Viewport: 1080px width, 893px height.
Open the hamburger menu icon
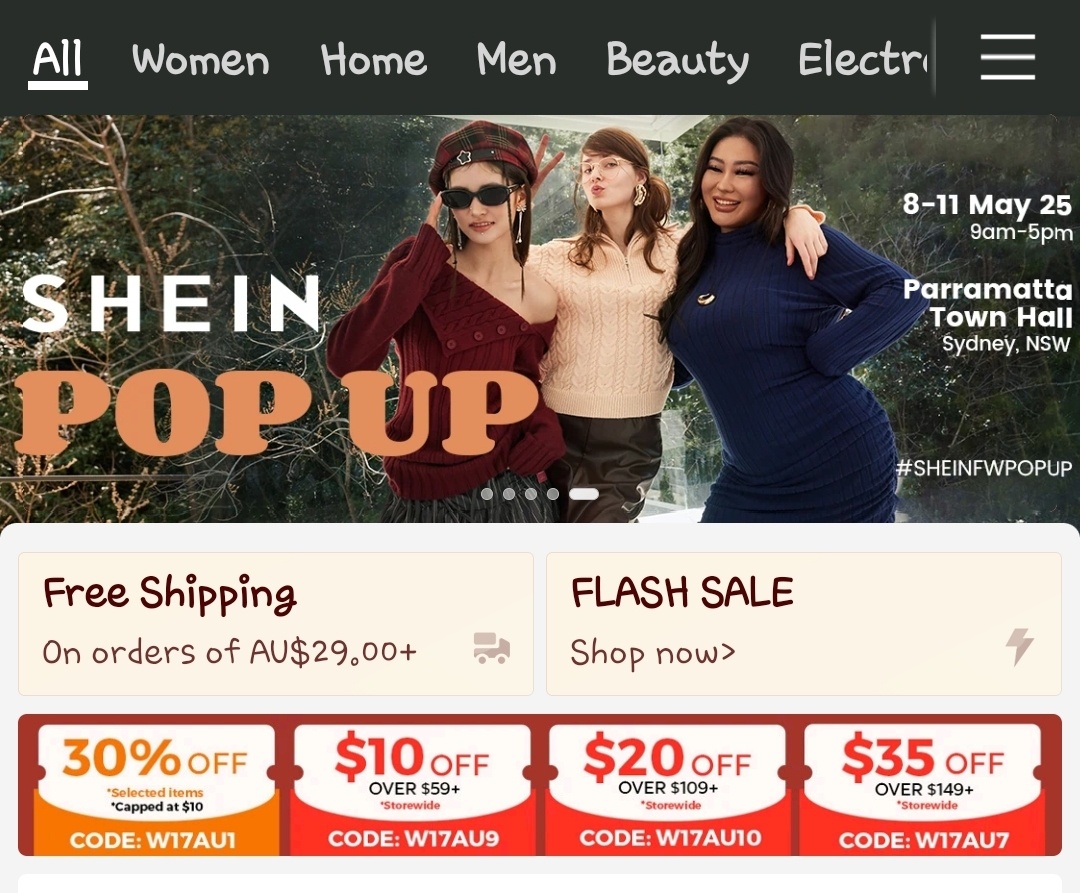1008,56
